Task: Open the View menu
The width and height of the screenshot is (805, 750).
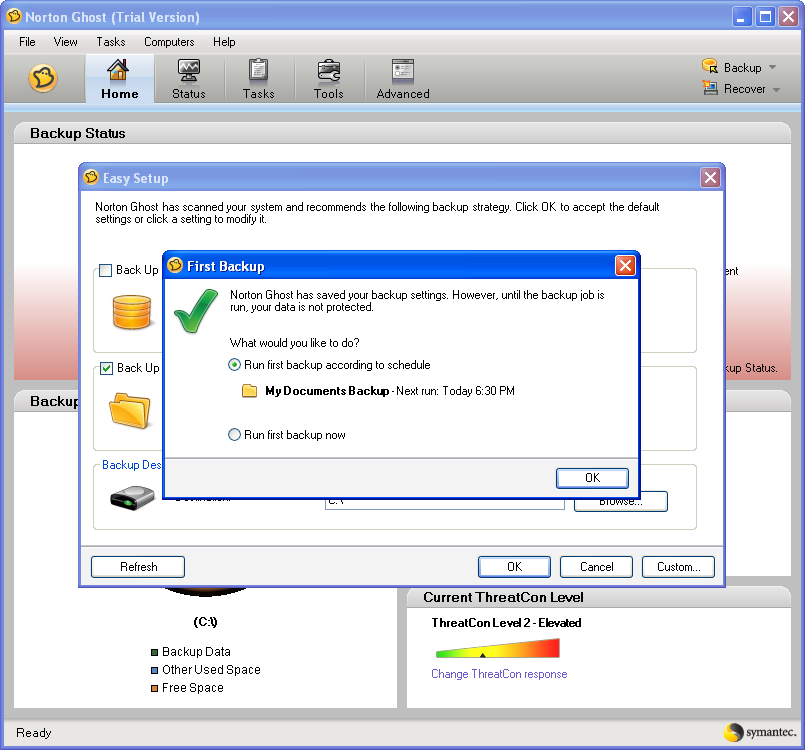Action: [66, 42]
